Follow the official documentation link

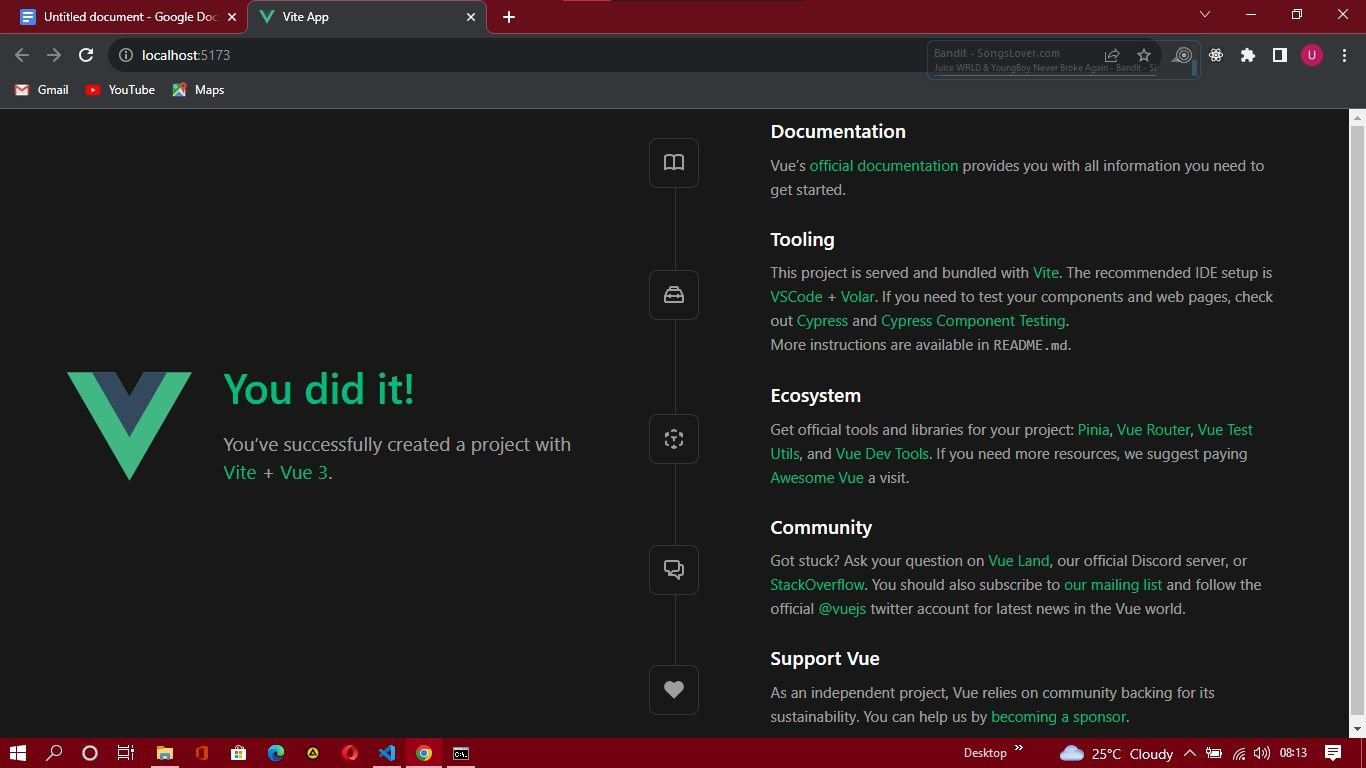[x=884, y=166]
